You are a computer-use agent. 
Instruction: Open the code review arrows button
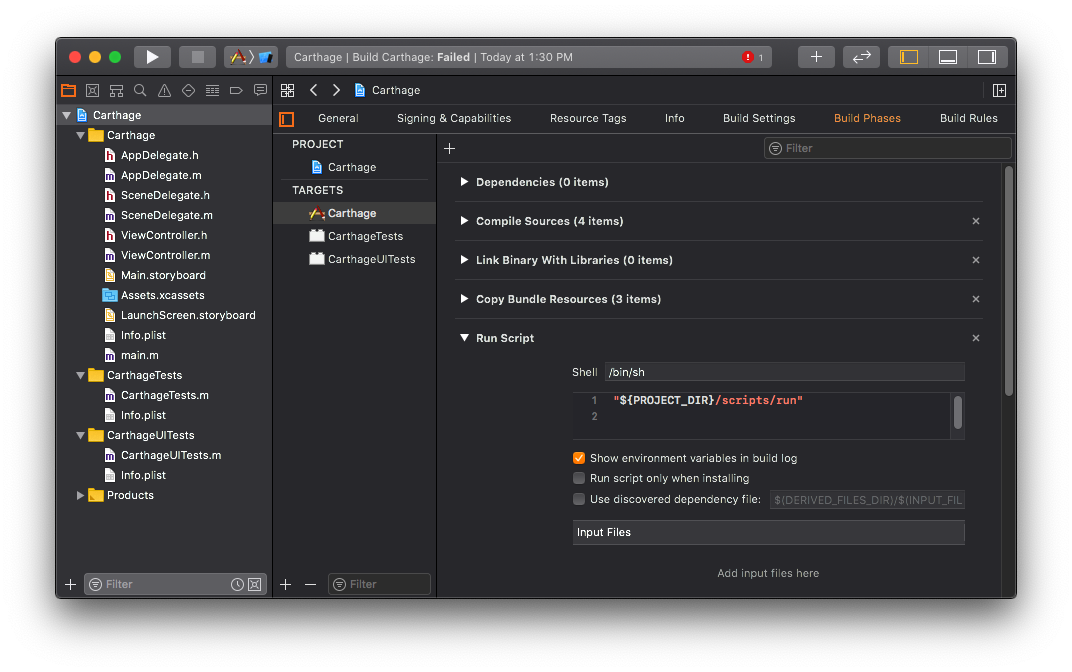[861, 57]
